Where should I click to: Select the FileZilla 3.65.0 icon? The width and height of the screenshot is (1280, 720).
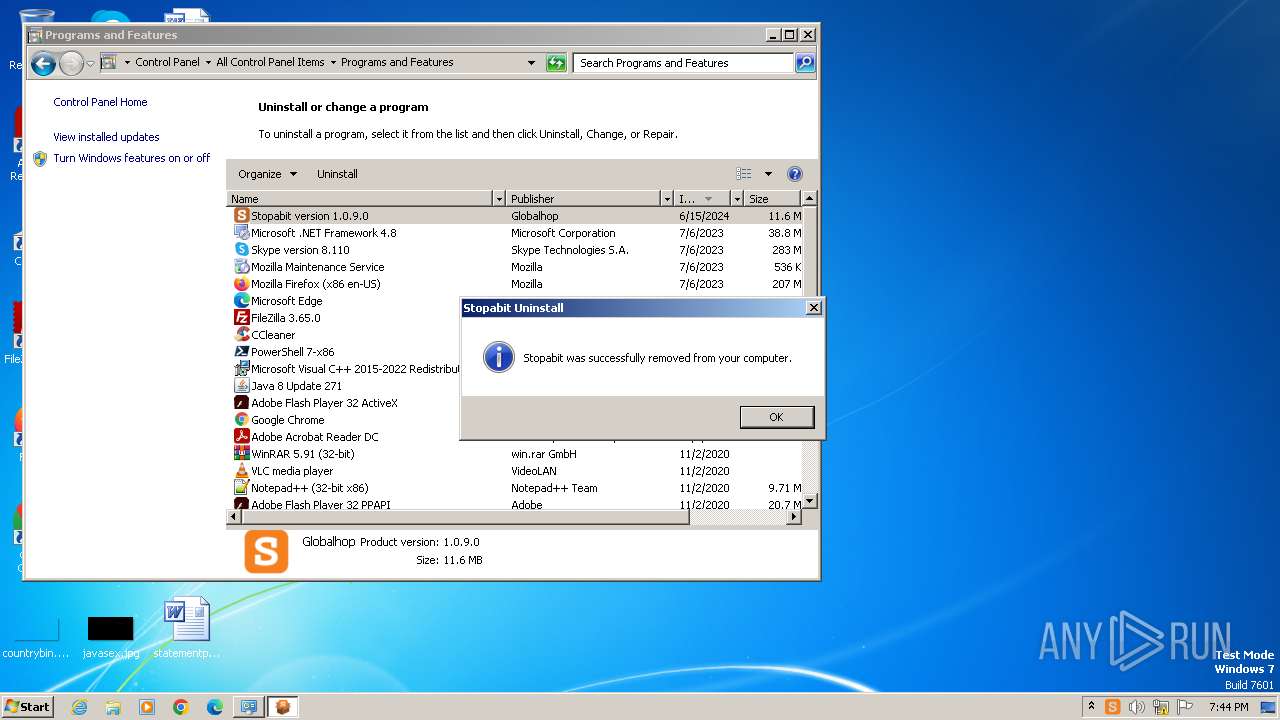click(241, 318)
